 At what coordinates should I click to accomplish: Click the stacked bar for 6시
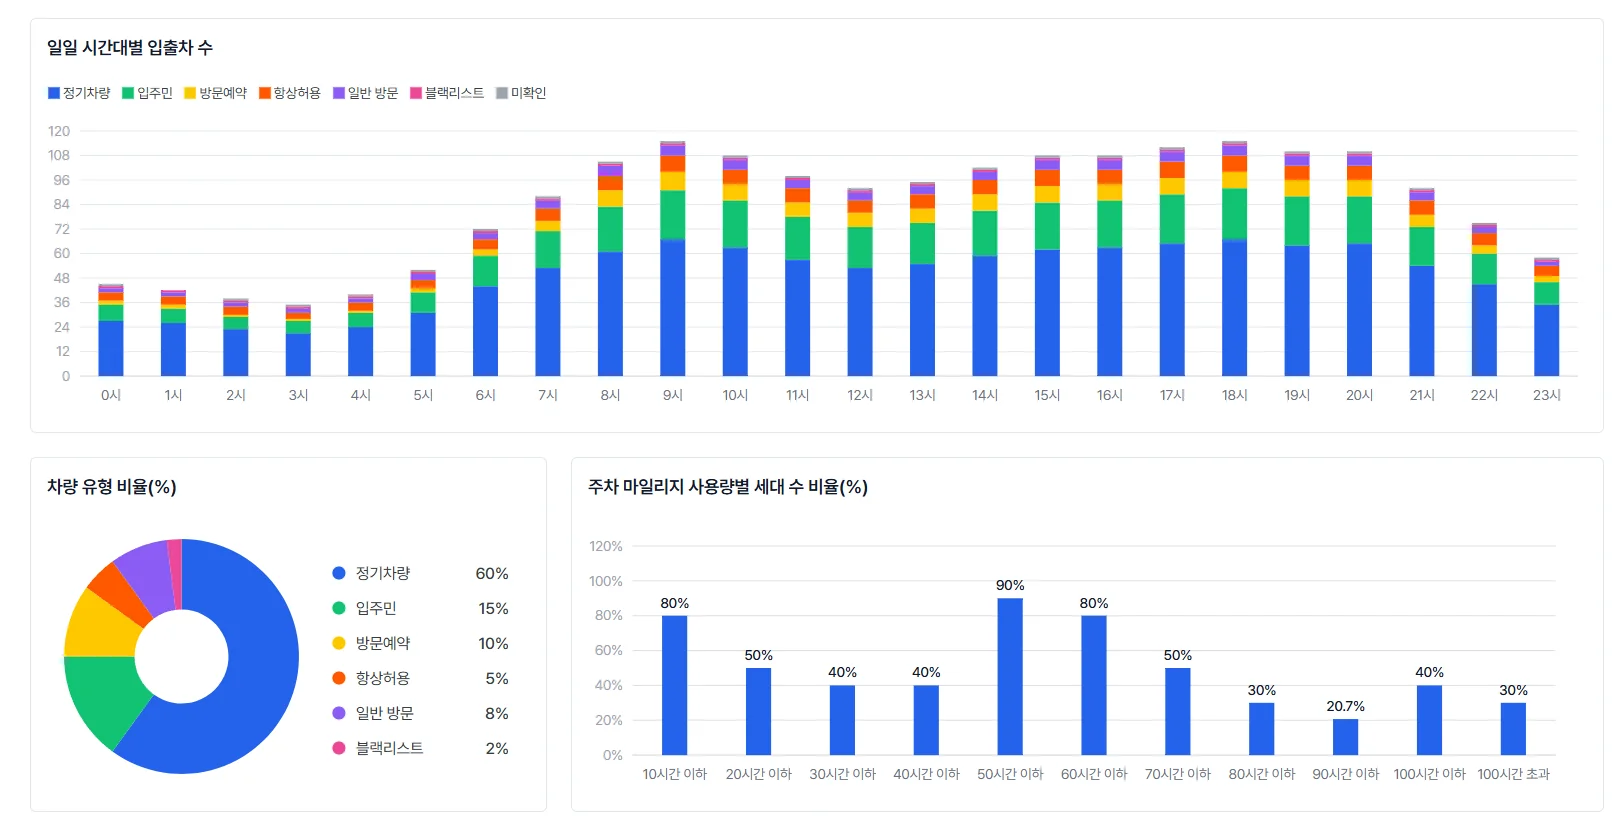point(486,303)
